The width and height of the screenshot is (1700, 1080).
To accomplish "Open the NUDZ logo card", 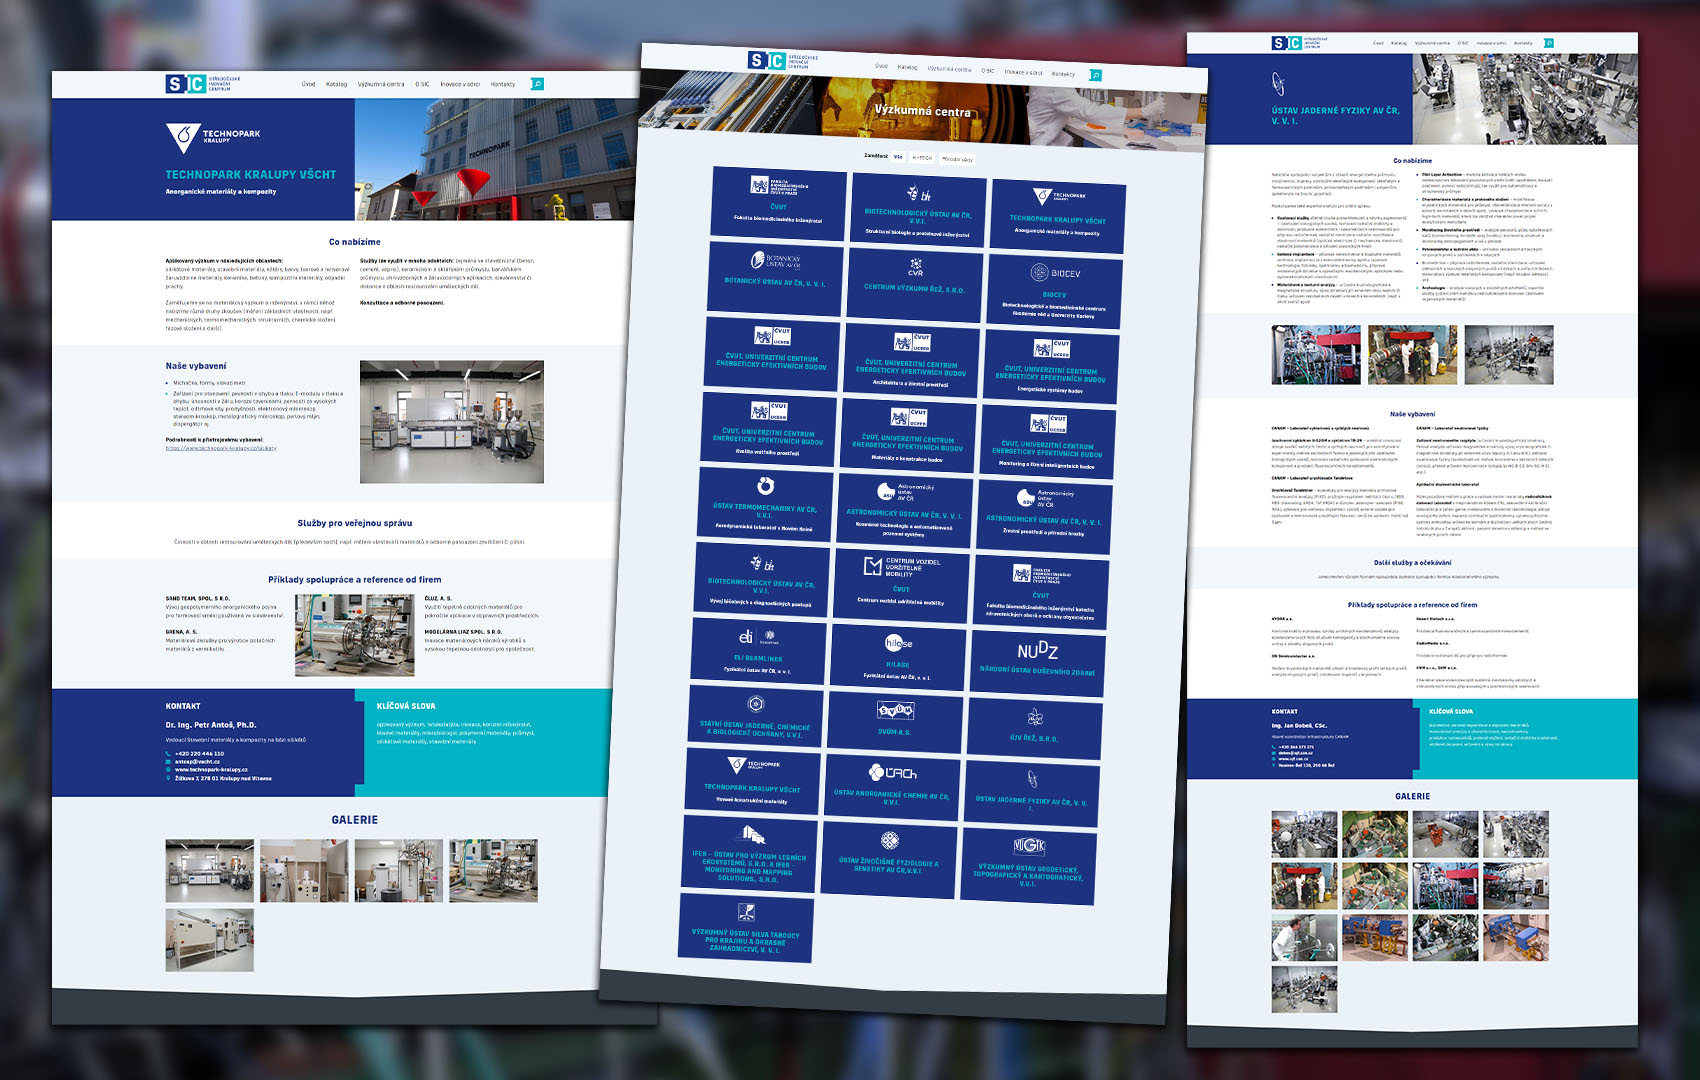I will [x=1037, y=658].
